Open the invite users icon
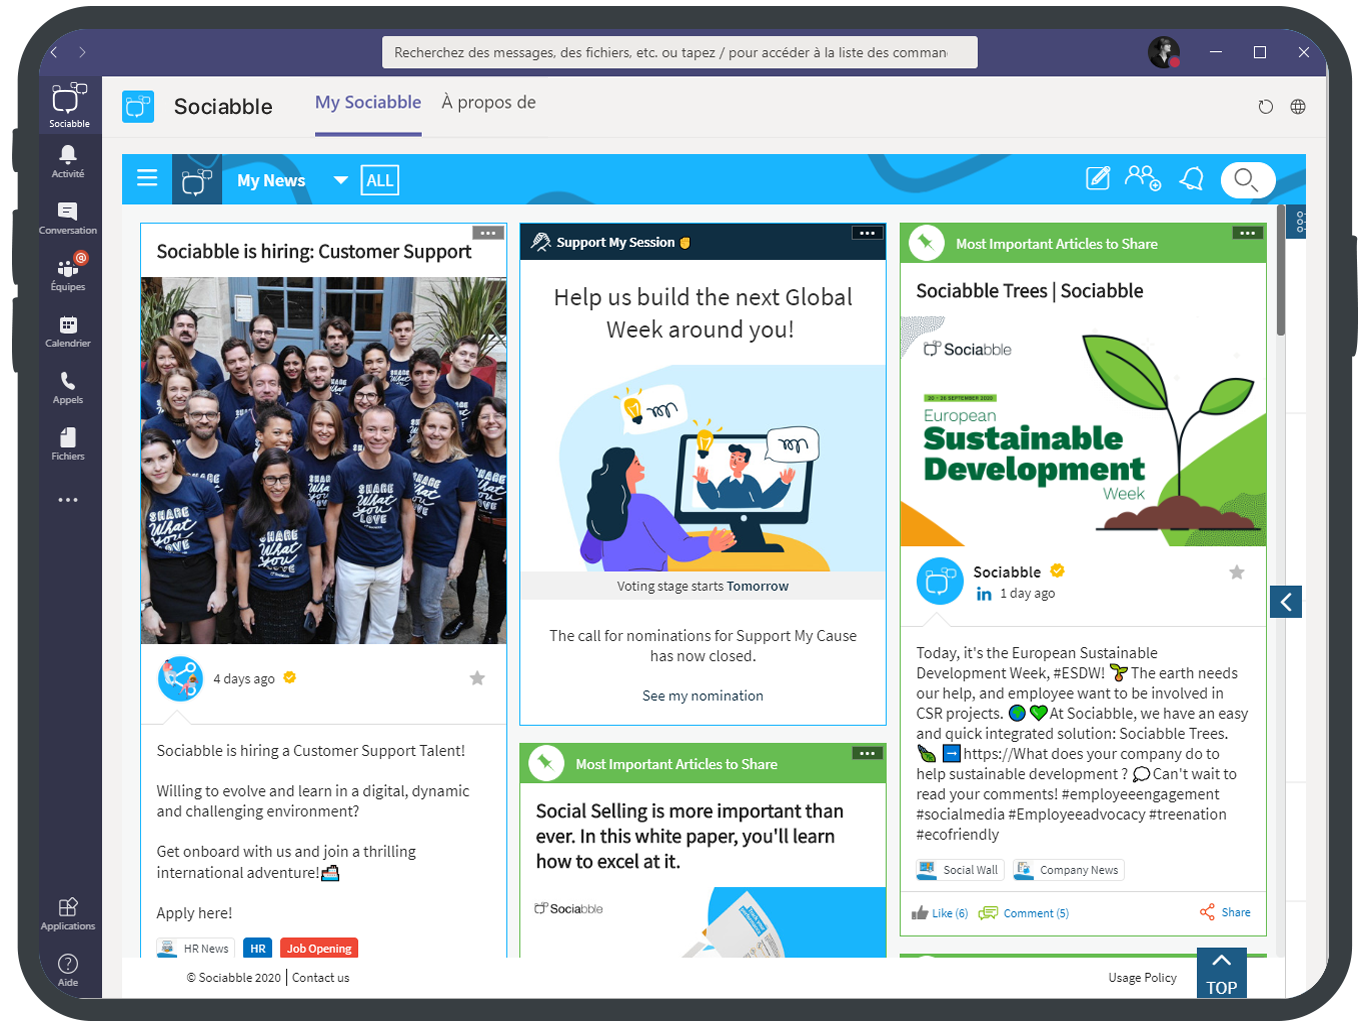The image size is (1366, 1027). (1143, 179)
